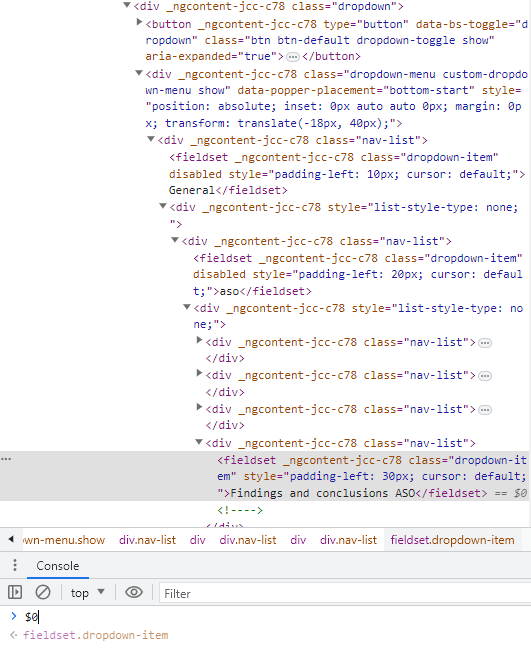Select the aso fieldset element row
Screen dimensions: 531x650
tap(358, 274)
